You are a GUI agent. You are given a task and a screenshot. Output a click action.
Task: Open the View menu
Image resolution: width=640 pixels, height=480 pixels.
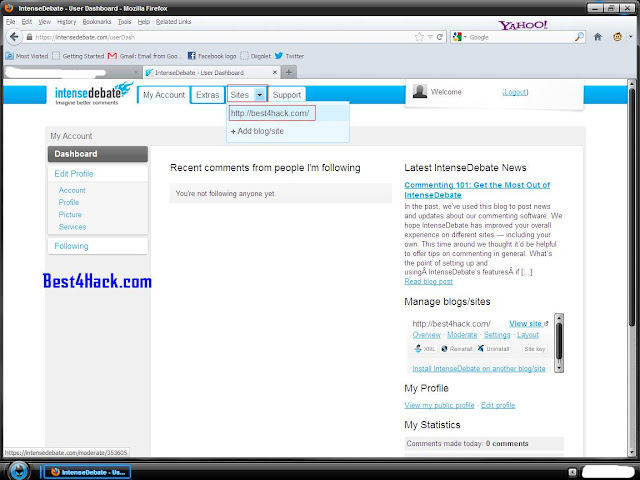[x=44, y=22]
